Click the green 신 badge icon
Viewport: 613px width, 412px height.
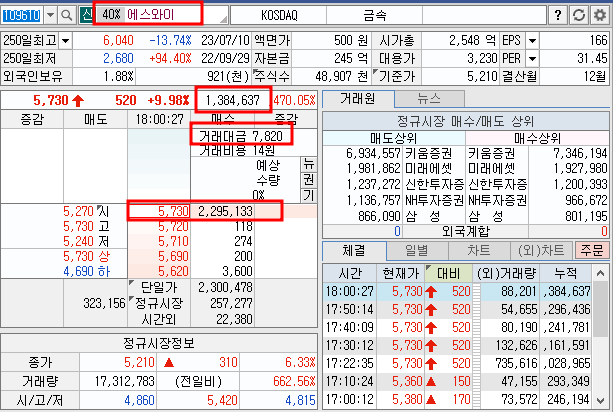tap(86, 15)
